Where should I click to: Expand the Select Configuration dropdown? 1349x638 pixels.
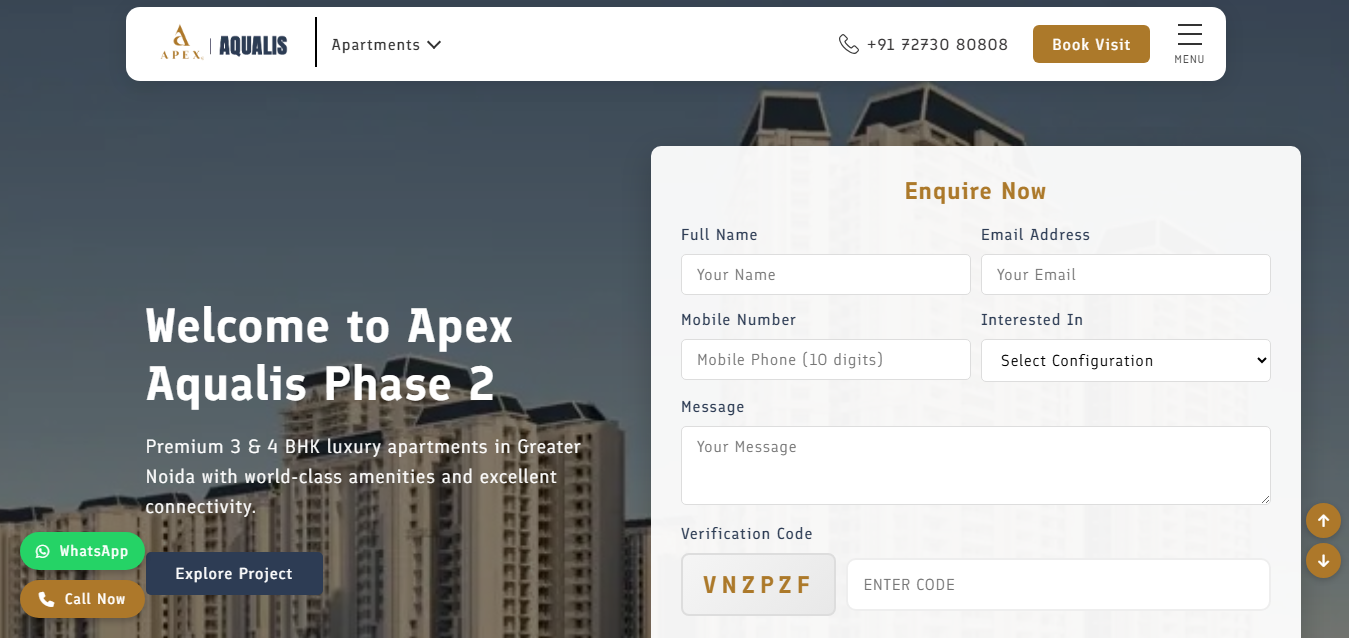(x=1126, y=360)
